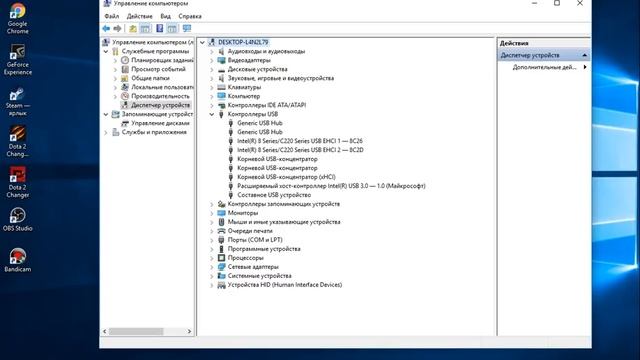
Task: Open the upper Dota 2 Changer desktop icon
Action: click(18, 142)
